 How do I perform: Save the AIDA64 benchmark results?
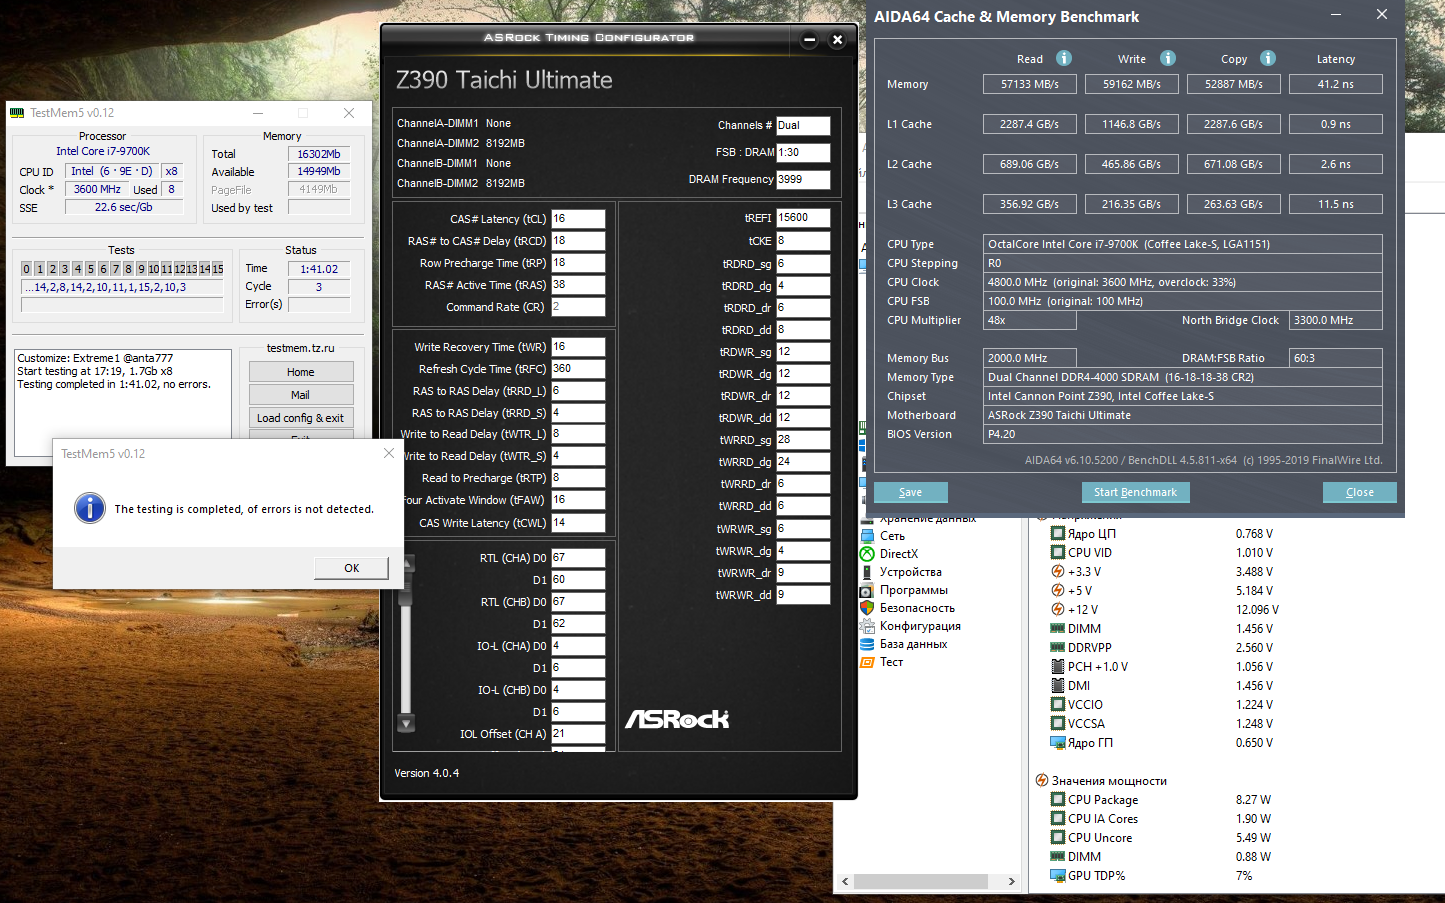[910, 492]
